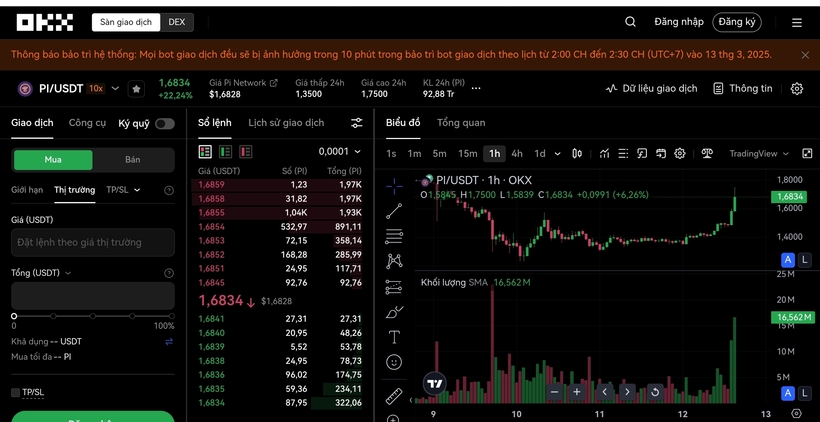
Task: Click the transfer funds arrows icon
Action: [x=169, y=341]
